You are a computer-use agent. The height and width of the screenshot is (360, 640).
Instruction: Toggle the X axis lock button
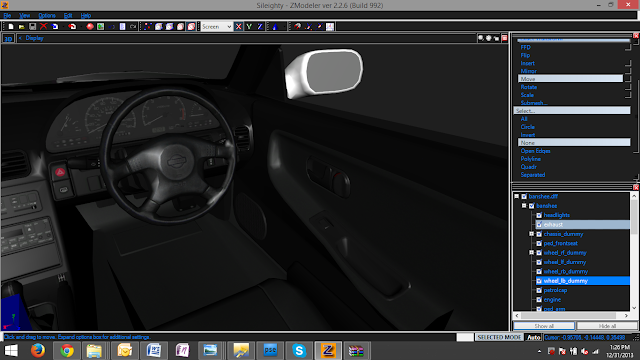tap(238, 27)
